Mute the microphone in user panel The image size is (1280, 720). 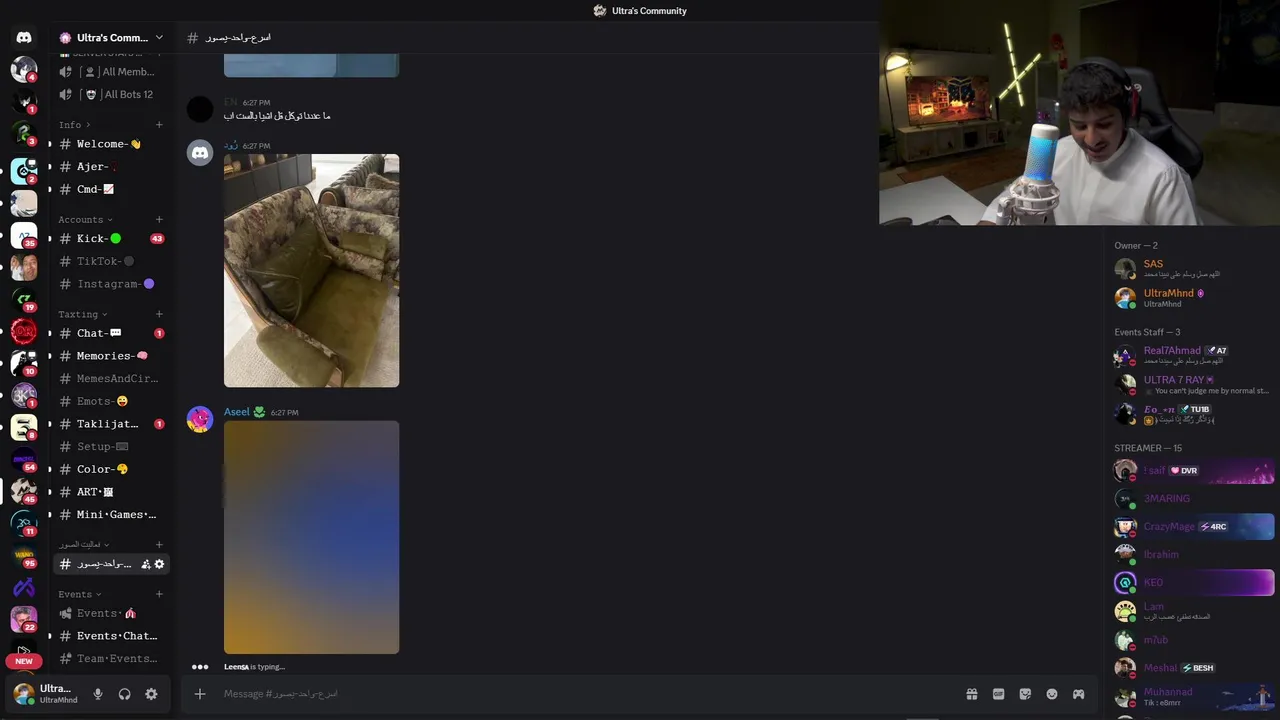(x=98, y=694)
